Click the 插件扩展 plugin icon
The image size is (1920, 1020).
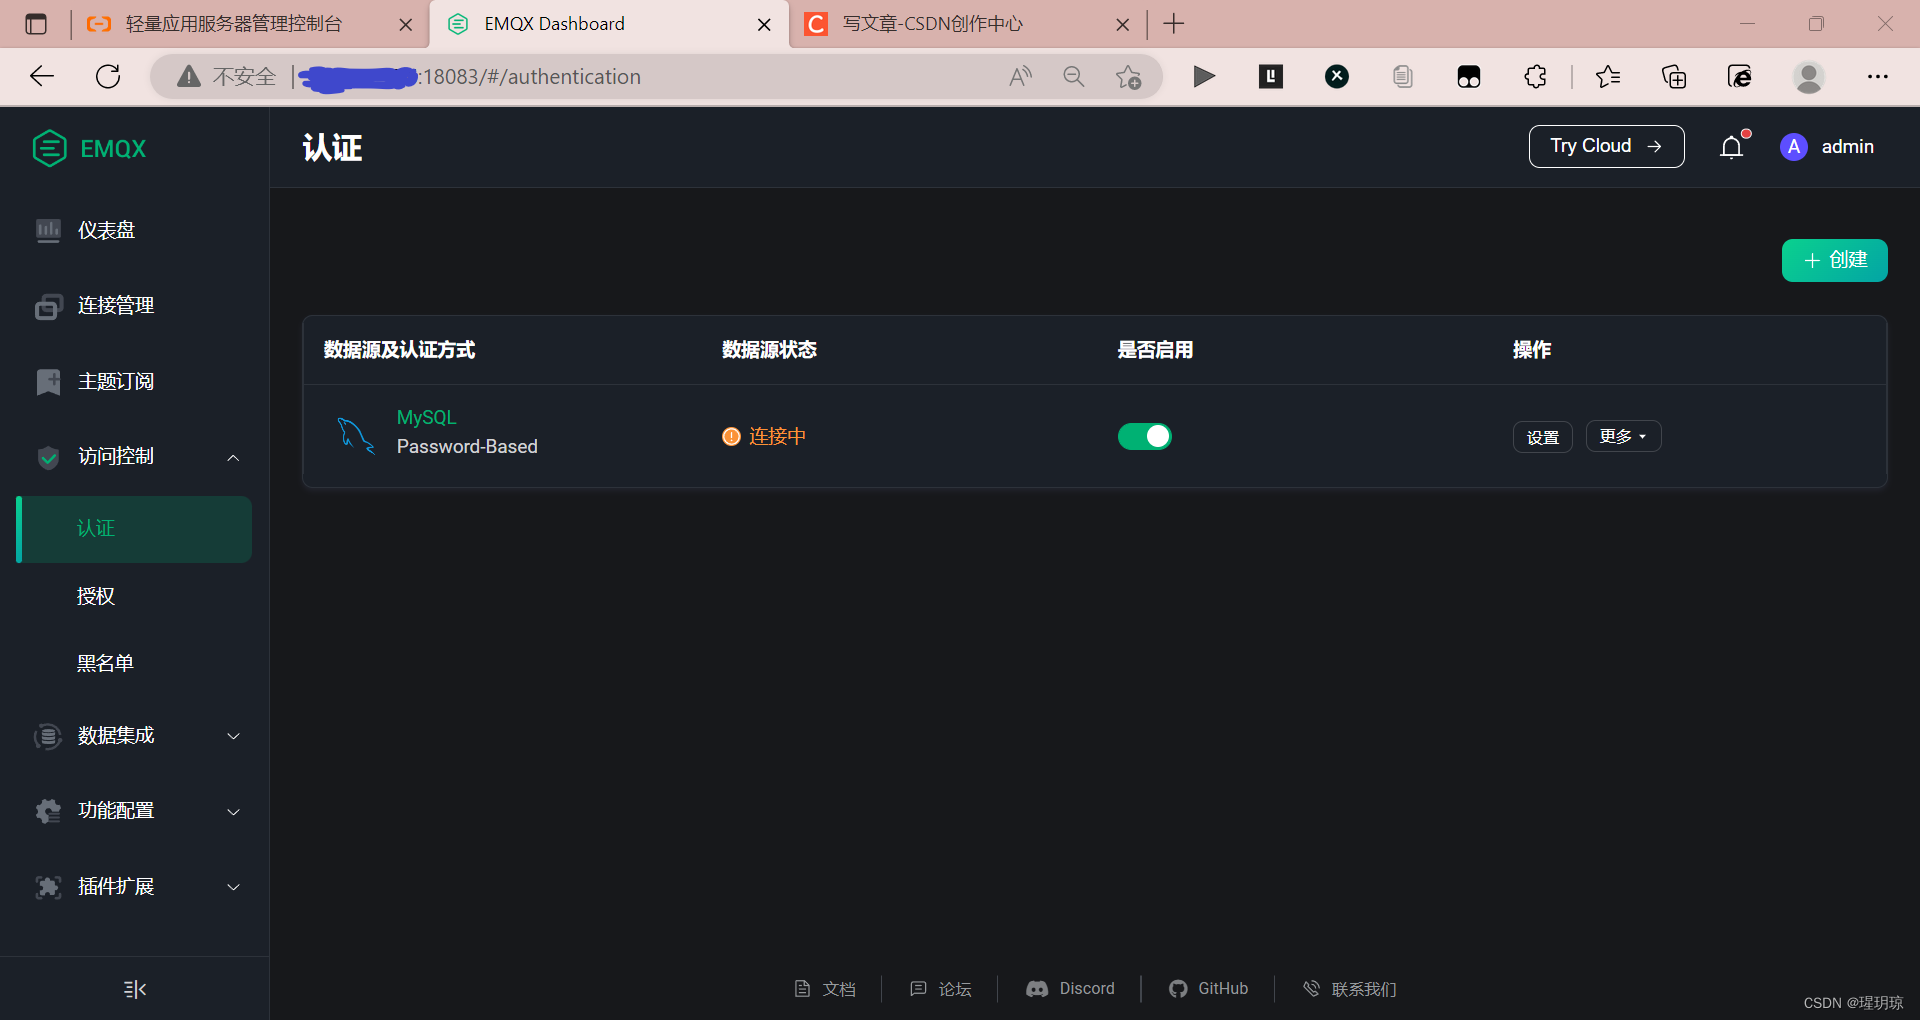48,887
